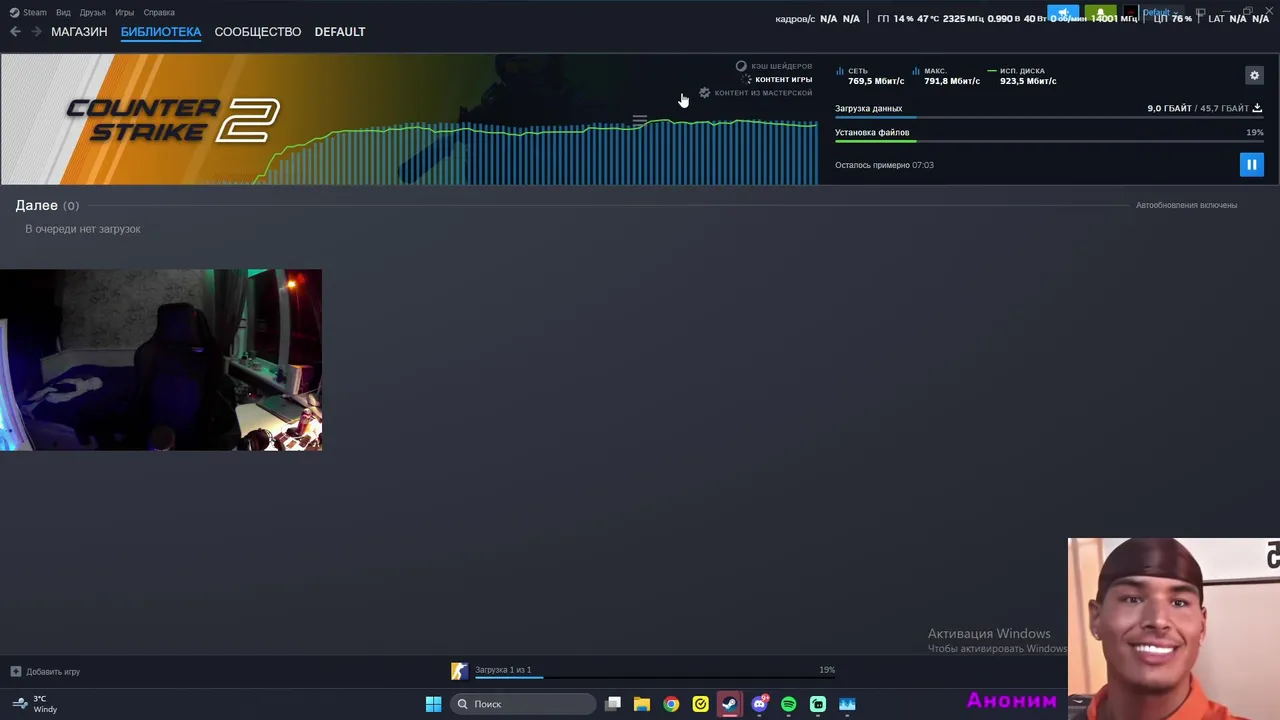Go back with the left arrow
This screenshot has height=720, width=1280.
tap(15, 32)
